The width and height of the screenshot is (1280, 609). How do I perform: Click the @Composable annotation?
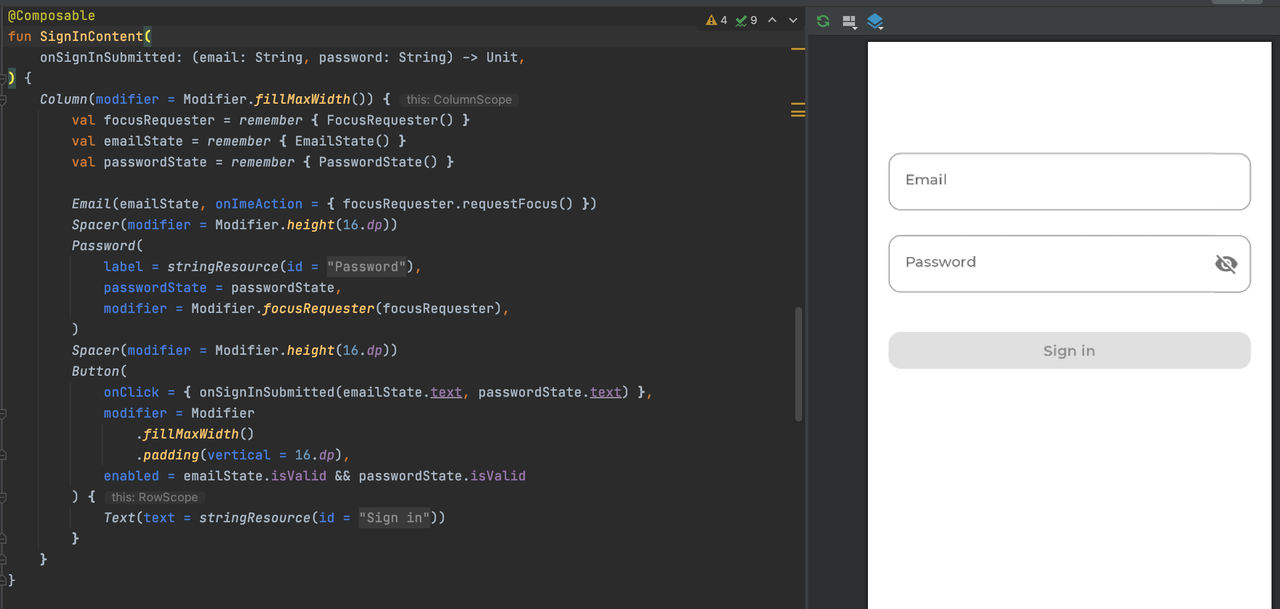coord(52,16)
